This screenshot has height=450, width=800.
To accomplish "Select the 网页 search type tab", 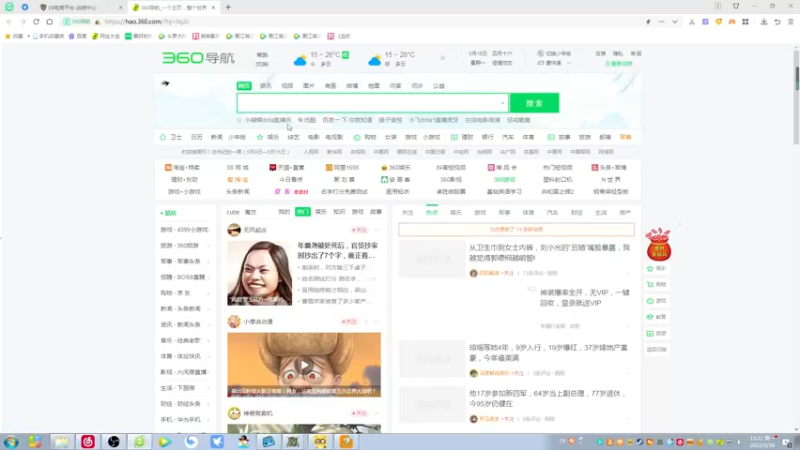I will point(244,86).
